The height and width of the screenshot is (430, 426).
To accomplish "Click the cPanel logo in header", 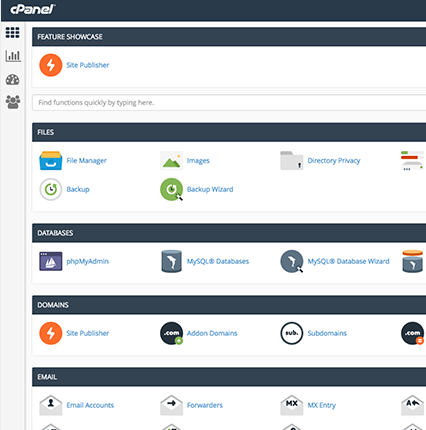I will pyautogui.click(x=33, y=9).
